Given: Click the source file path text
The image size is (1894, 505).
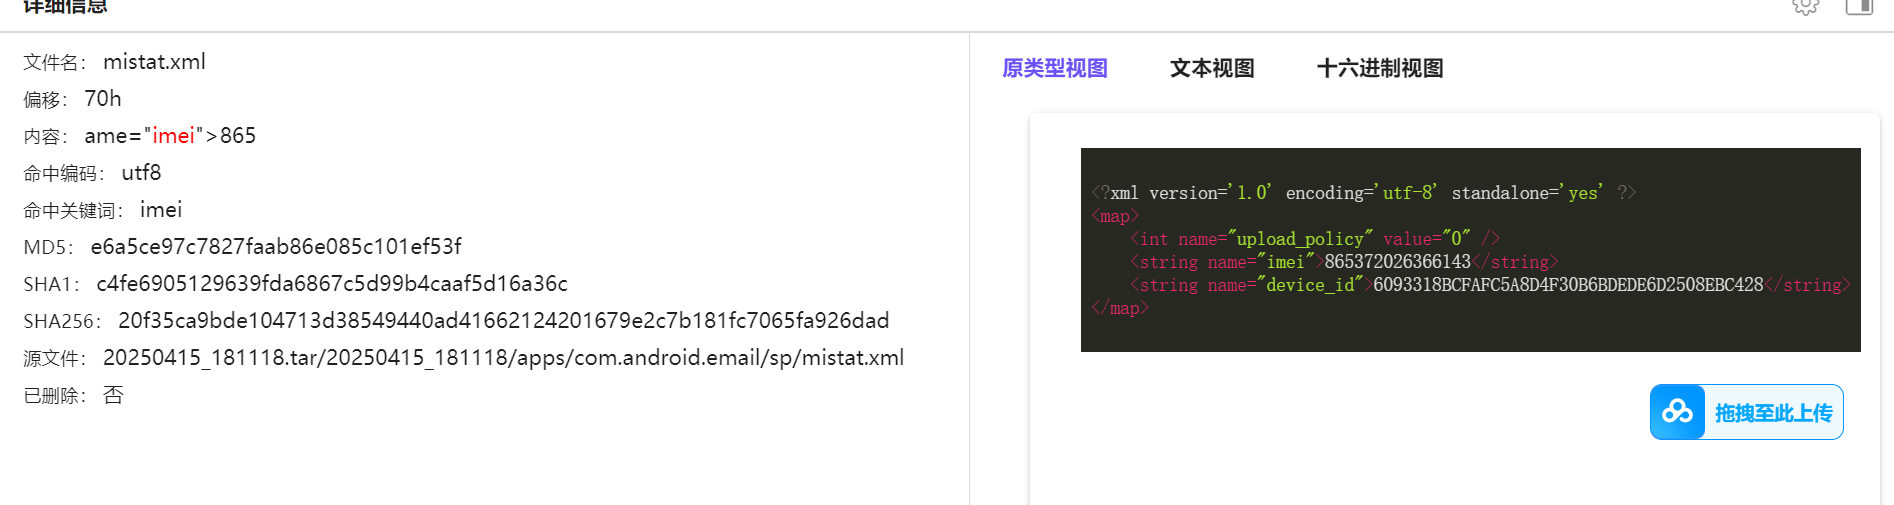Looking at the screenshot, I should pyautogui.click(x=504, y=358).
